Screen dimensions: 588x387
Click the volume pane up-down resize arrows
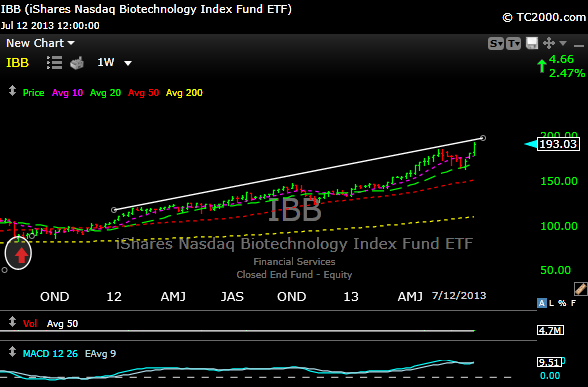[x=12, y=322]
